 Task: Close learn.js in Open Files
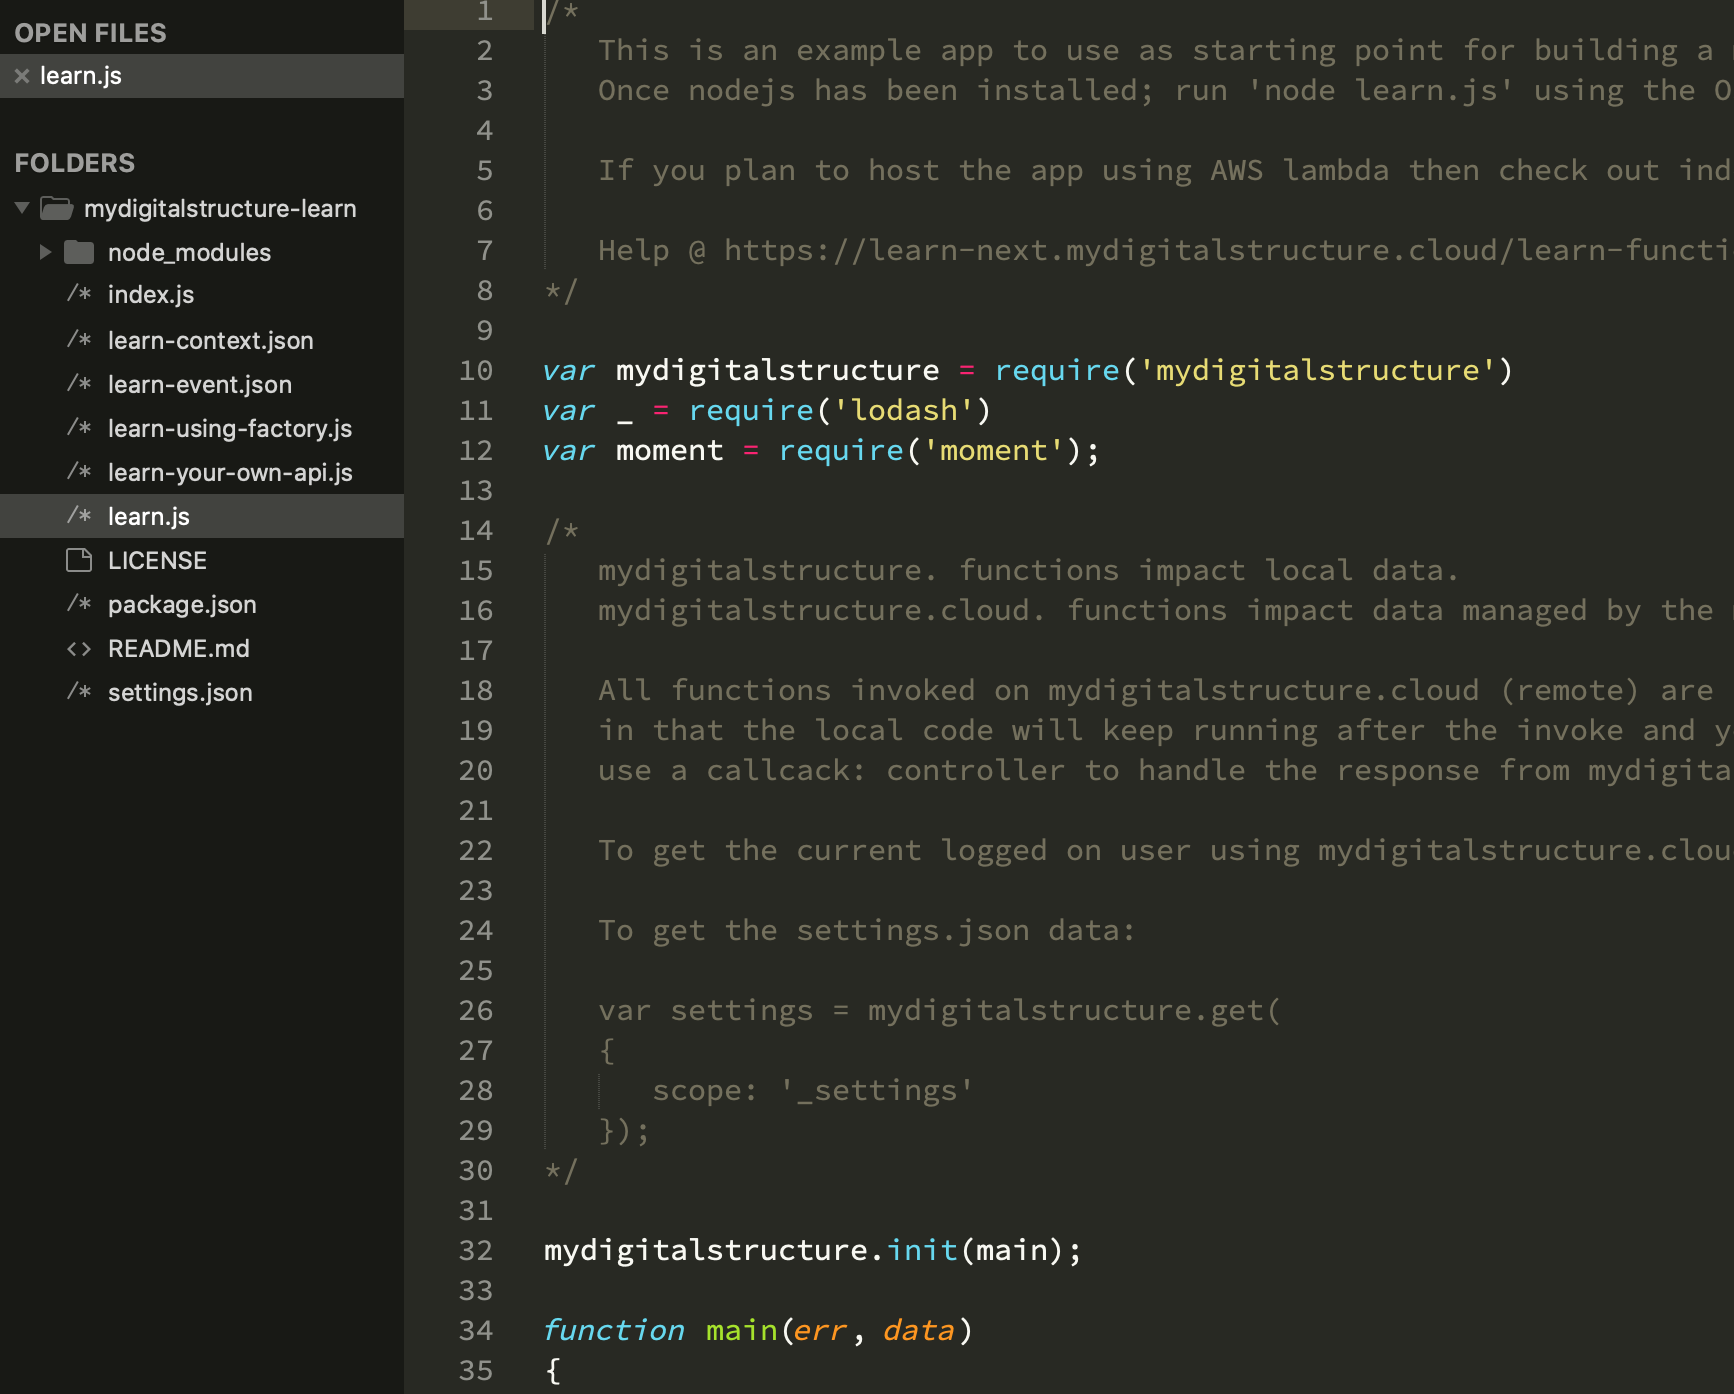(22, 76)
